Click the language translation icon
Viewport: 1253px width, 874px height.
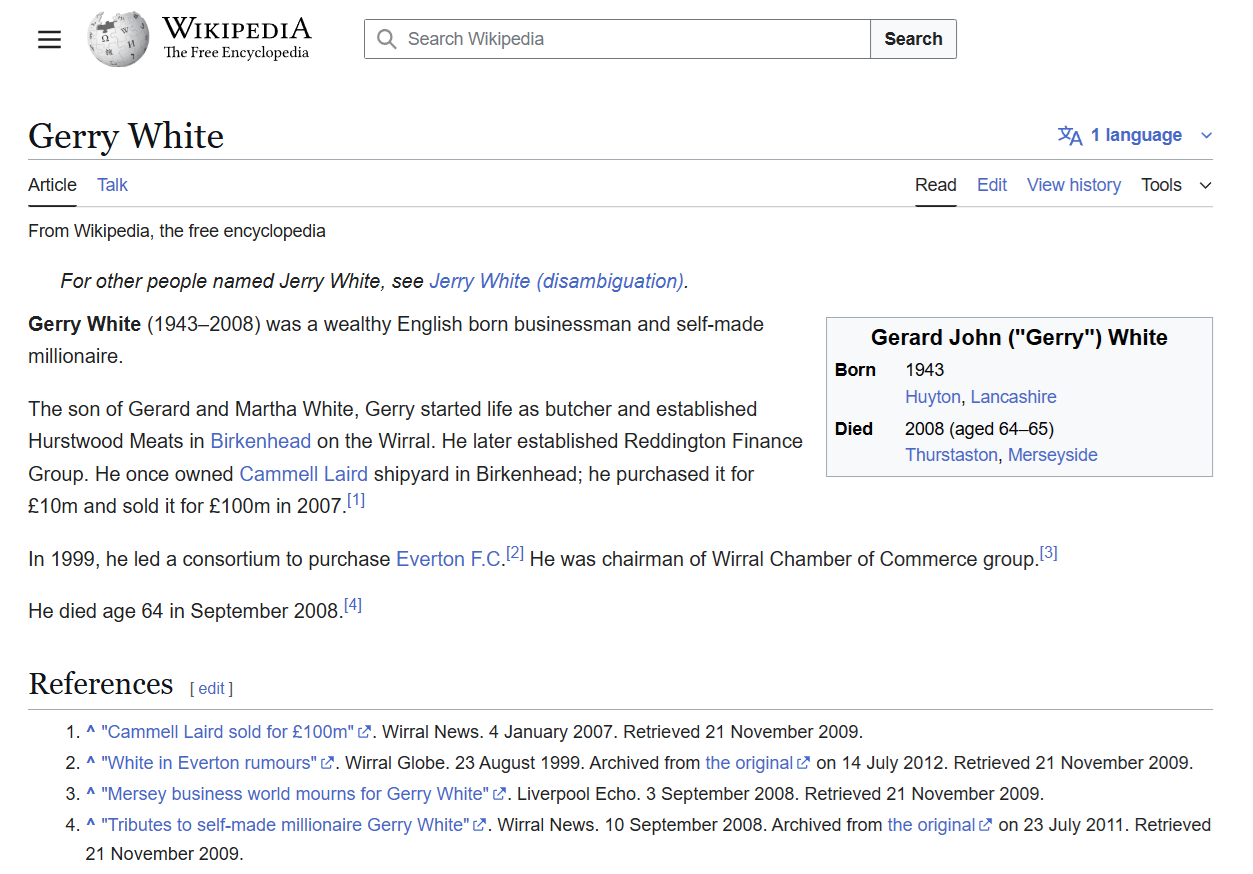coord(1070,136)
